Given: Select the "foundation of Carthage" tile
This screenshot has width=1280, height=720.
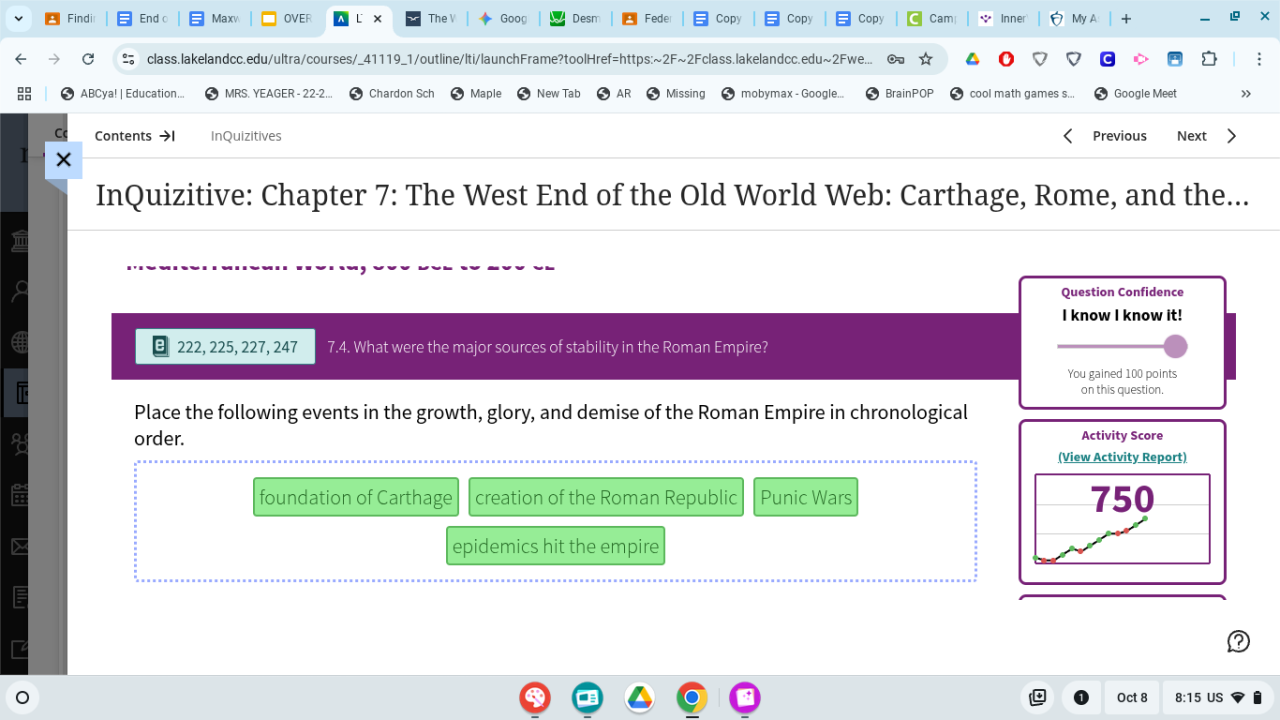Looking at the screenshot, I should [x=356, y=497].
